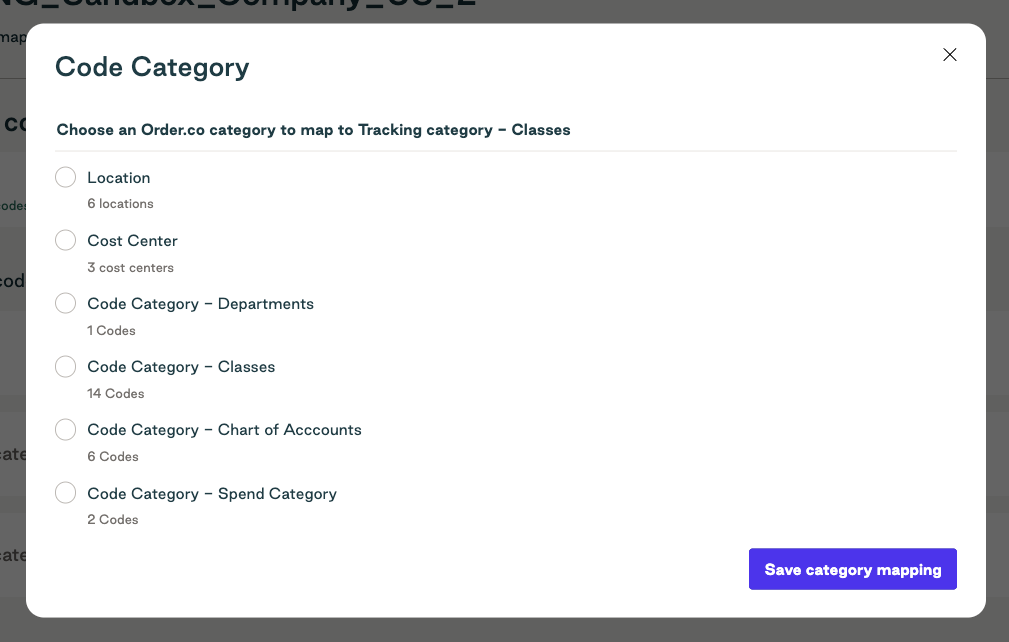1009x642 pixels.
Task: Click the '3 cost centers' count text
Action: pyautogui.click(x=131, y=268)
